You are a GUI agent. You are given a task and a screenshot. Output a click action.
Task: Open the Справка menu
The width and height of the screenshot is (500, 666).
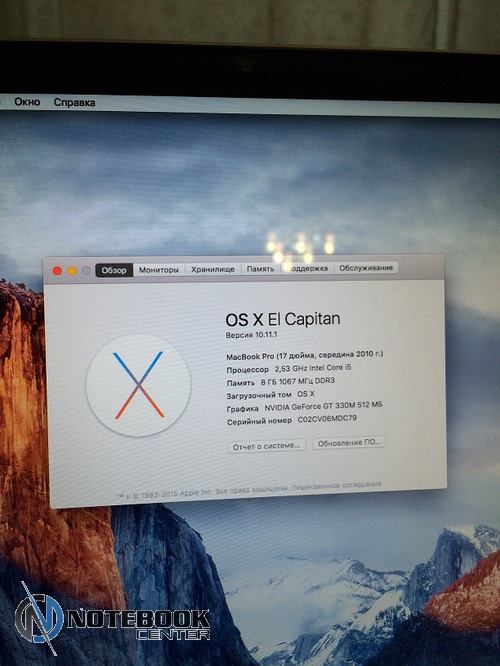74,102
